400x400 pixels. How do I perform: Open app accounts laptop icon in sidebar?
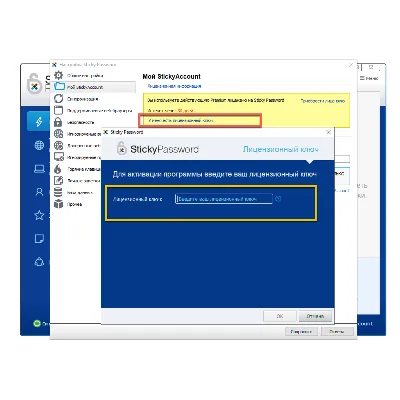(39, 169)
